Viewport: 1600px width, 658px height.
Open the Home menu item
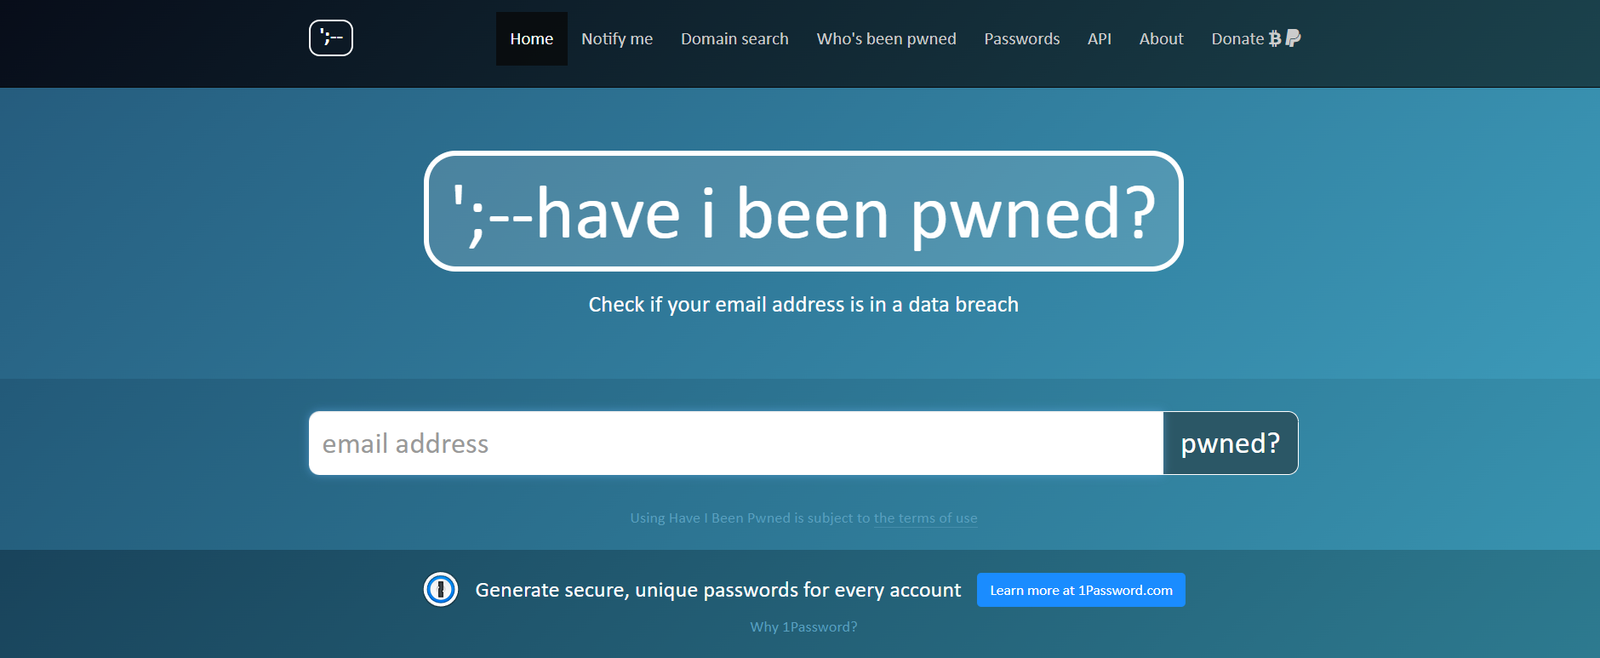coord(531,39)
